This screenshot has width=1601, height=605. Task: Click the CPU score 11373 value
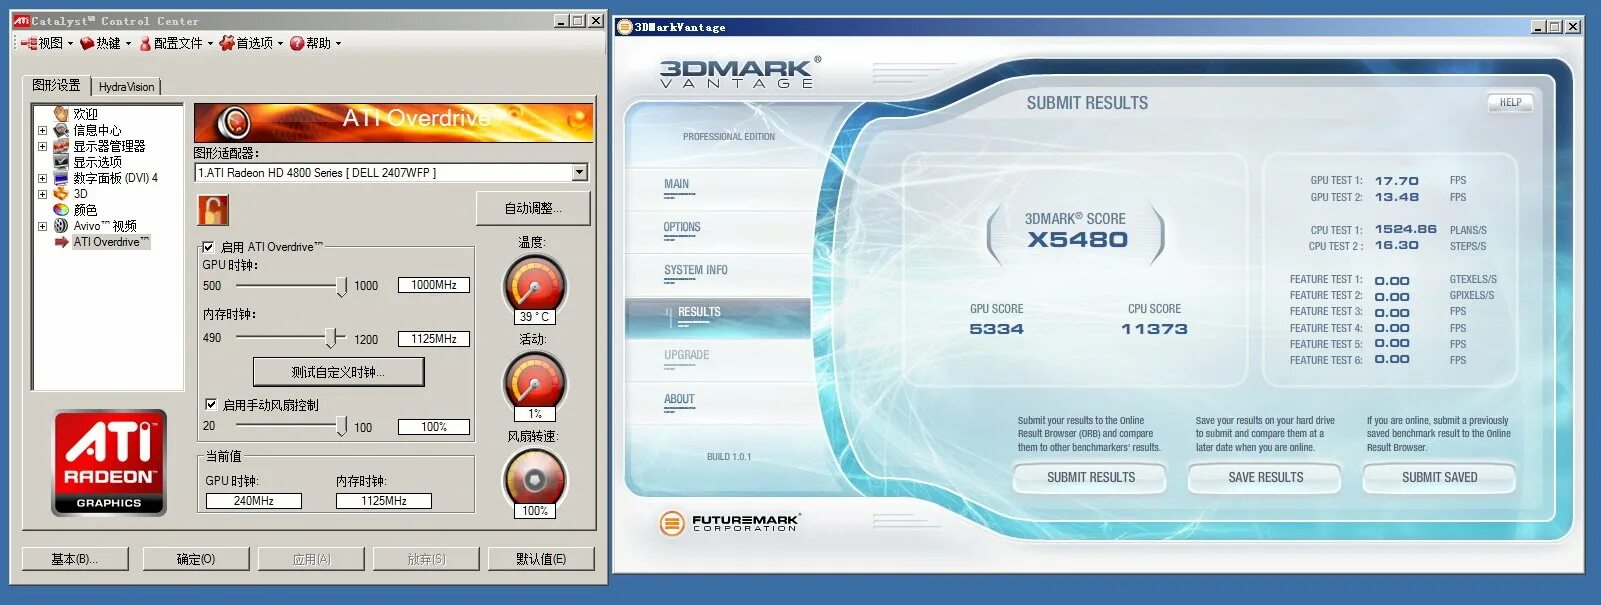[x=1155, y=329]
